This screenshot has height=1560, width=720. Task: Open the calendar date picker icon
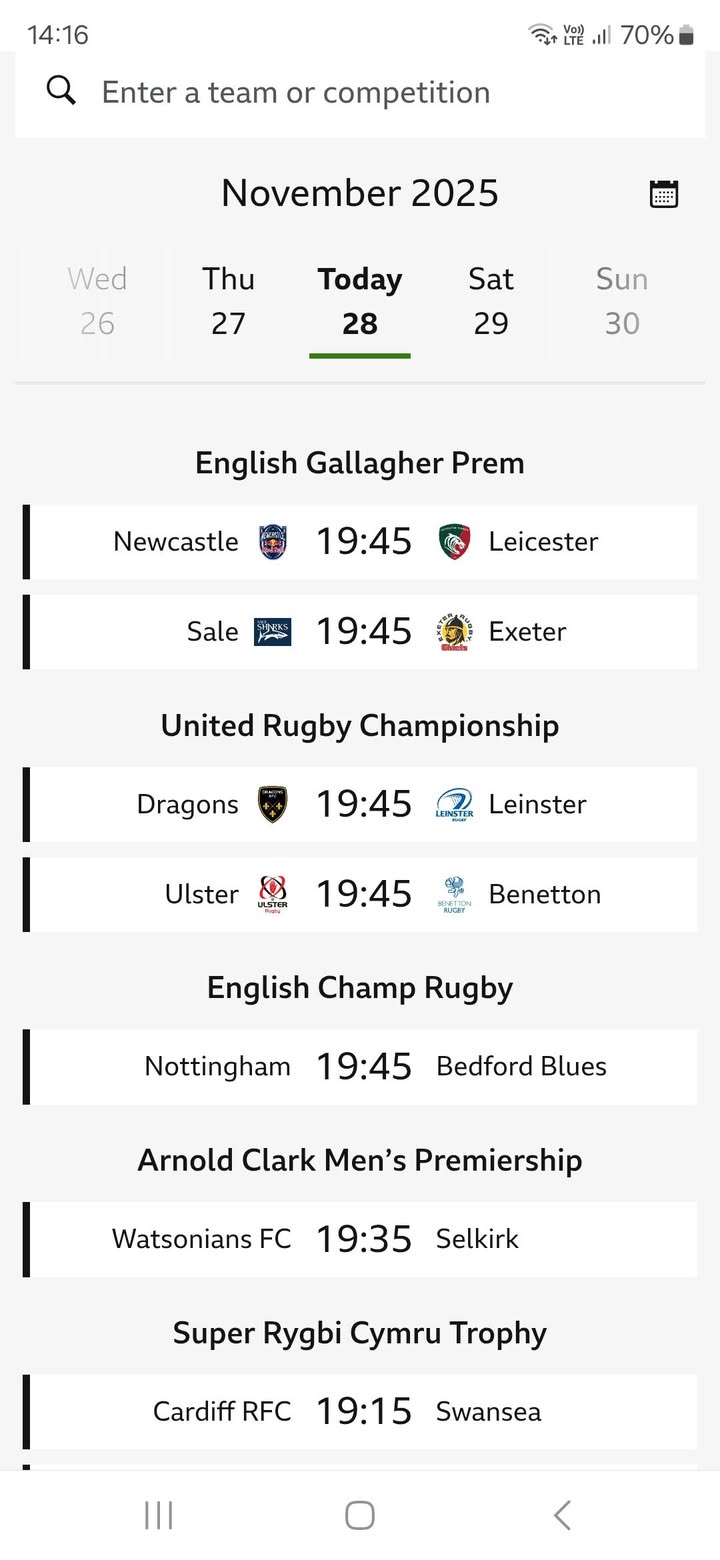pyautogui.click(x=664, y=193)
